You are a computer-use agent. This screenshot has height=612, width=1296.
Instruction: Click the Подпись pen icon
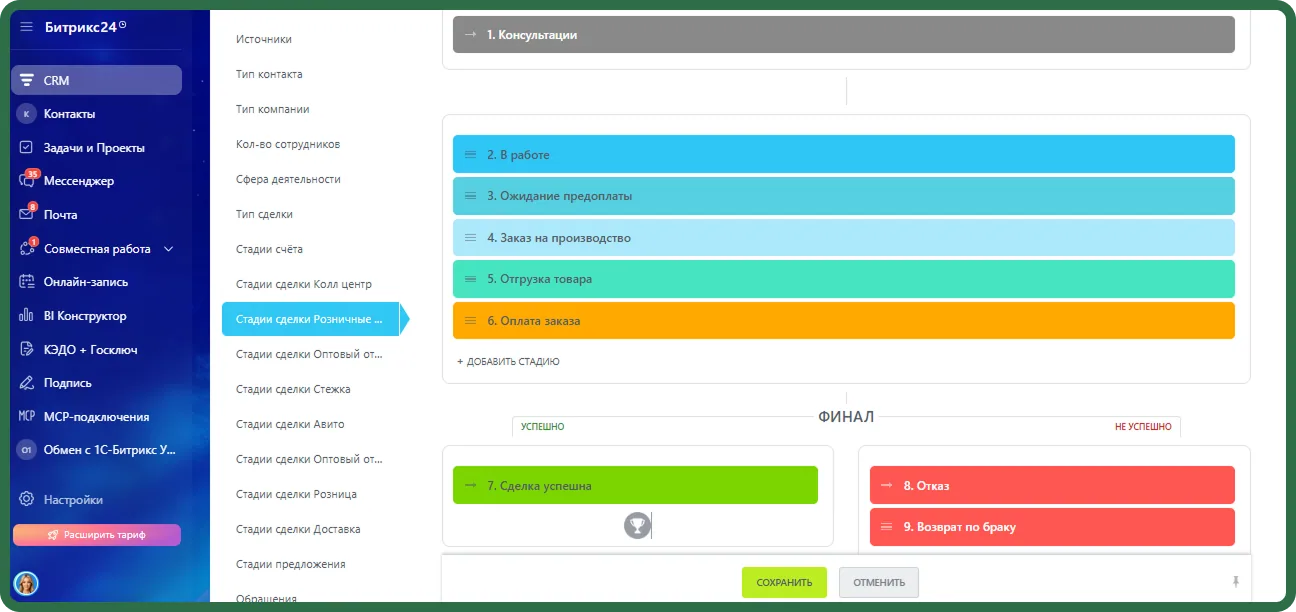pyautogui.click(x=27, y=383)
